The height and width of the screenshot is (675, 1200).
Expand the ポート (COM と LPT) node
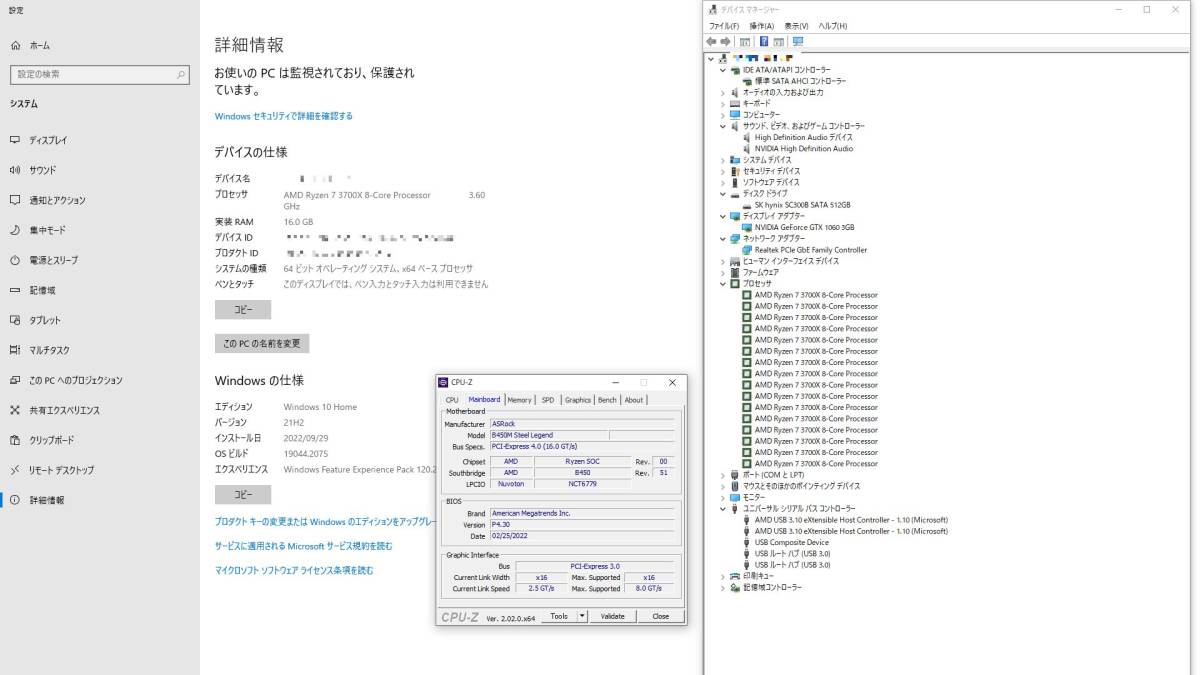point(723,475)
